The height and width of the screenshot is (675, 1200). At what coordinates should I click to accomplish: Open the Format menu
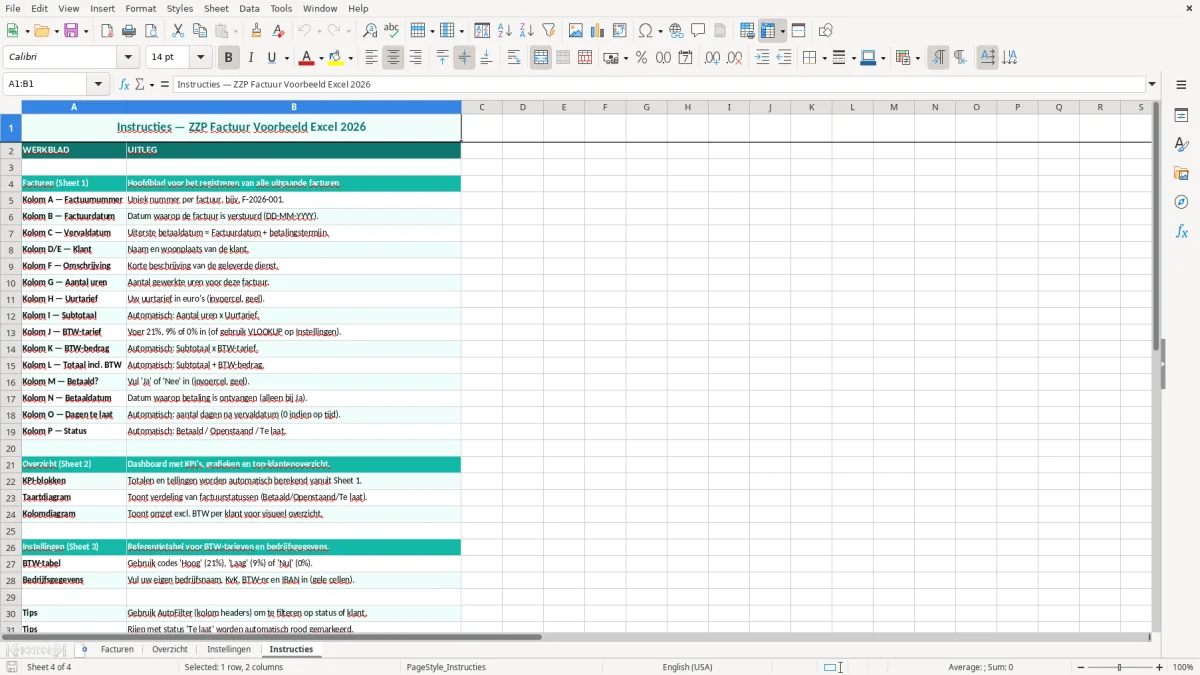pyautogui.click(x=140, y=8)
